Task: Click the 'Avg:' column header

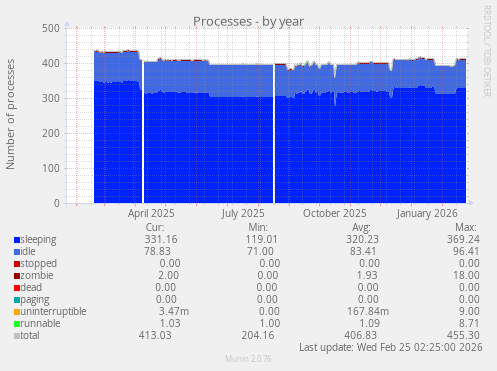Action: click(361, 227)
